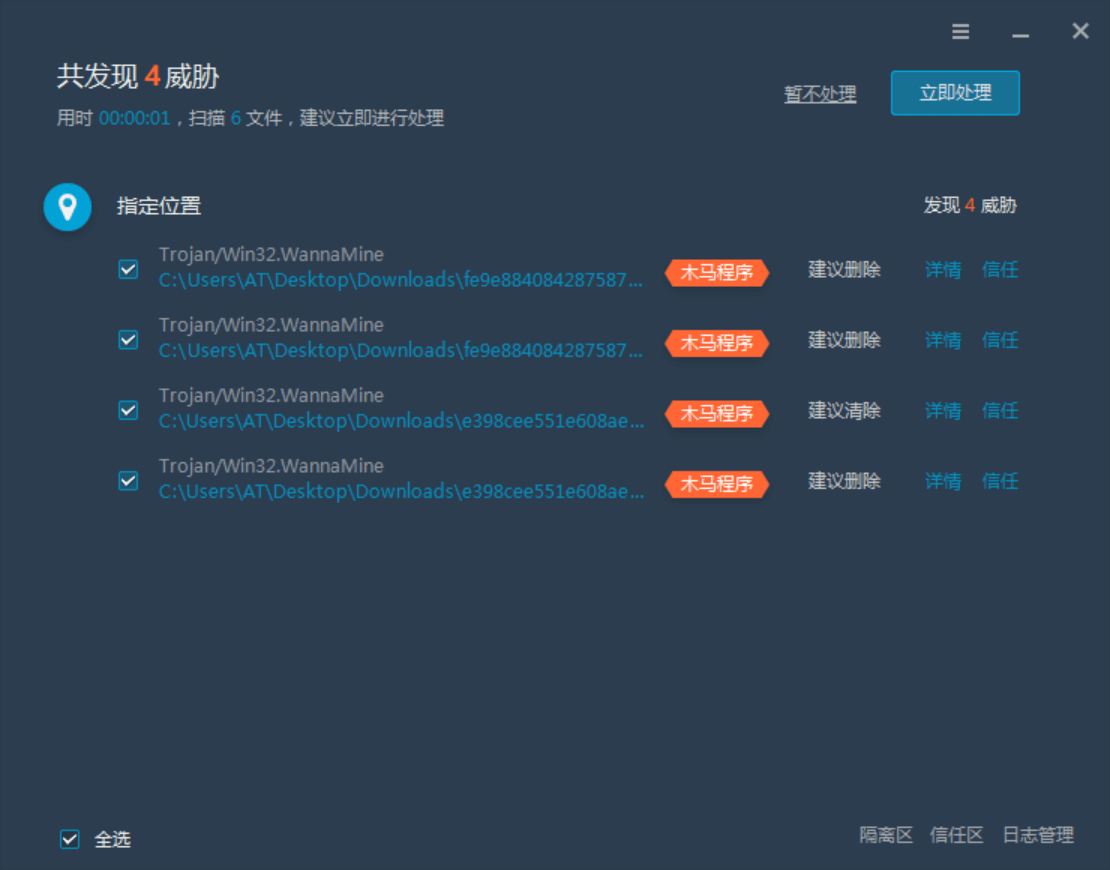
Task: Click 暂不处理 to skip handling
Action: click(x=820, y=93)
